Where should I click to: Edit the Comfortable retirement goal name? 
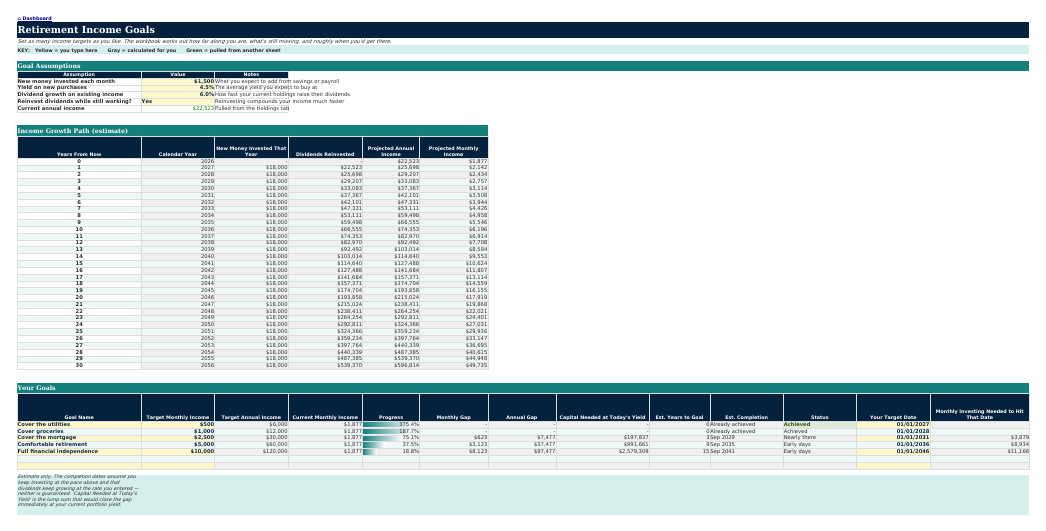click(x=79, y=444)
